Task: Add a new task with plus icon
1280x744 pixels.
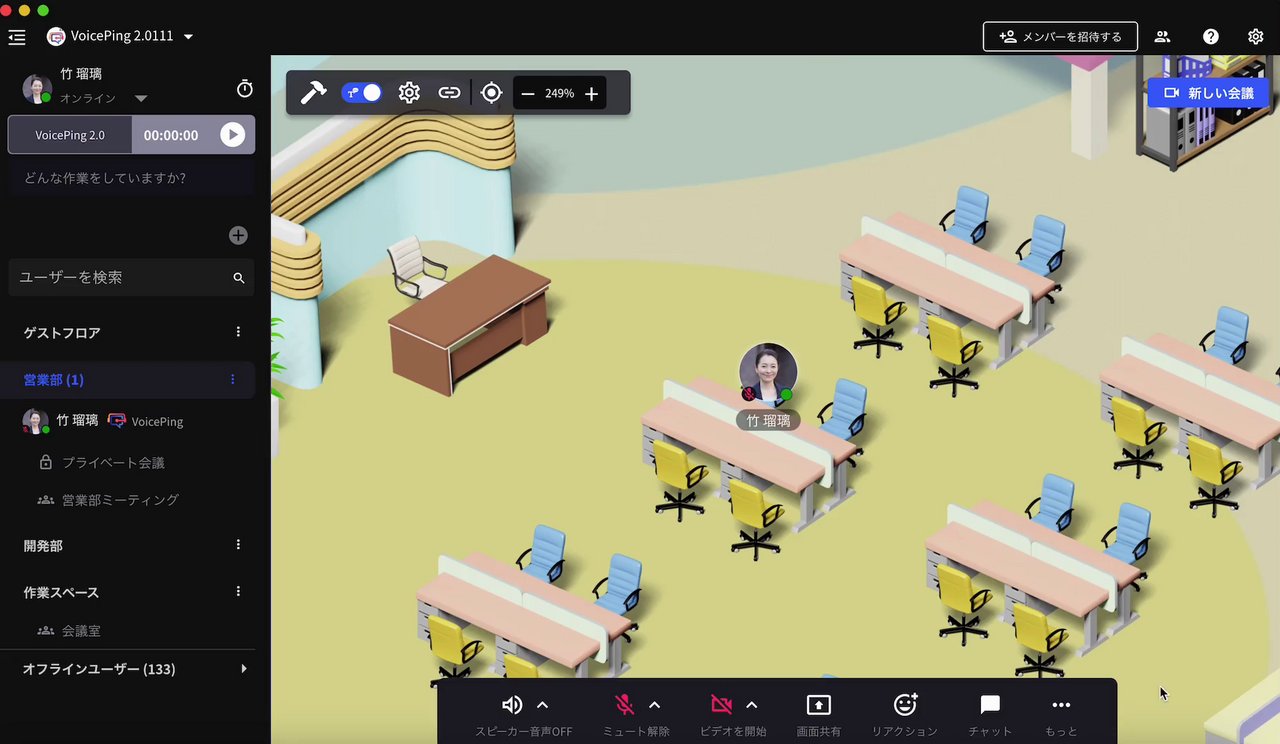Action: pyautogui.click(x=238, y=236)
